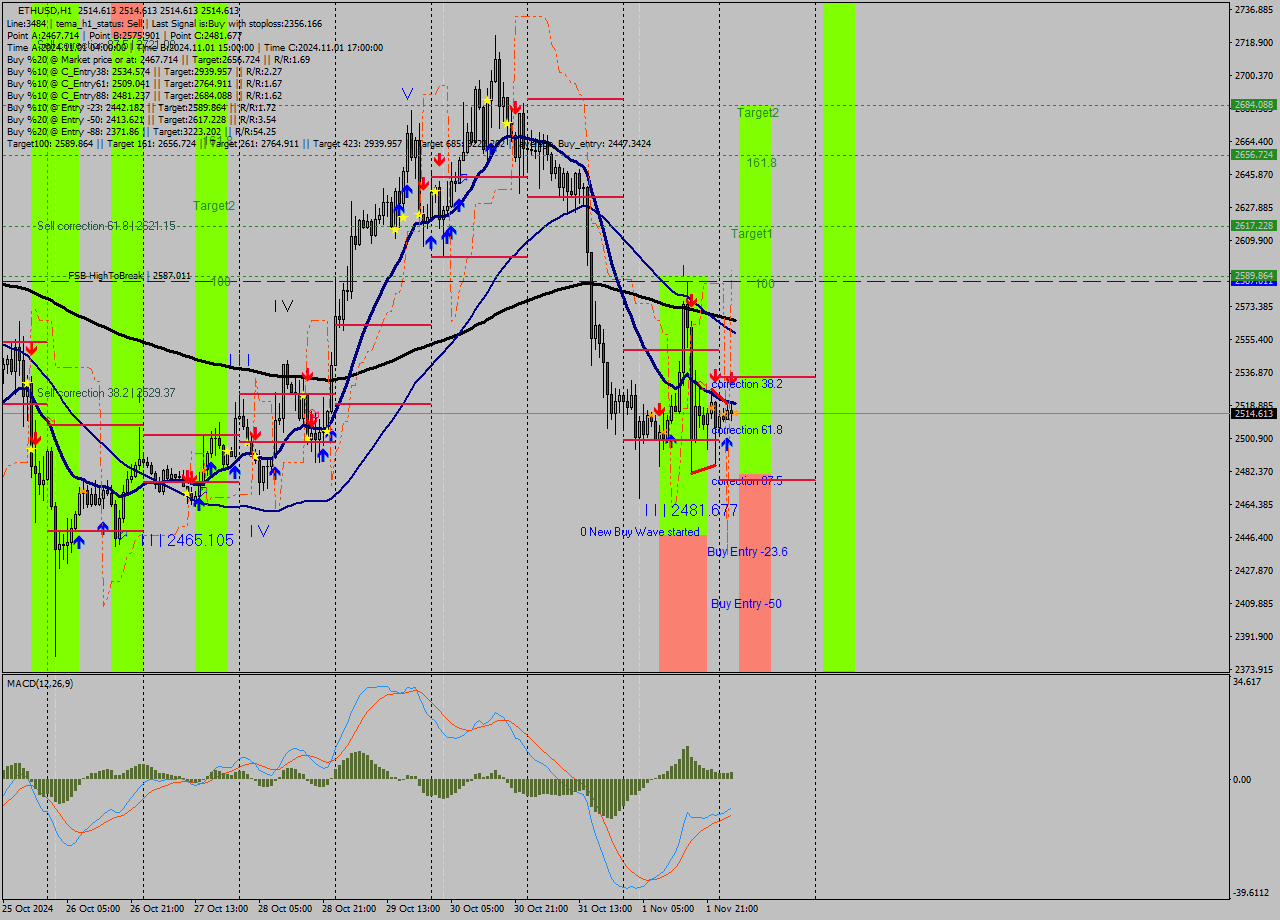
Task: Select the green 2684.088 price tag
Action: coord(1253,104)
